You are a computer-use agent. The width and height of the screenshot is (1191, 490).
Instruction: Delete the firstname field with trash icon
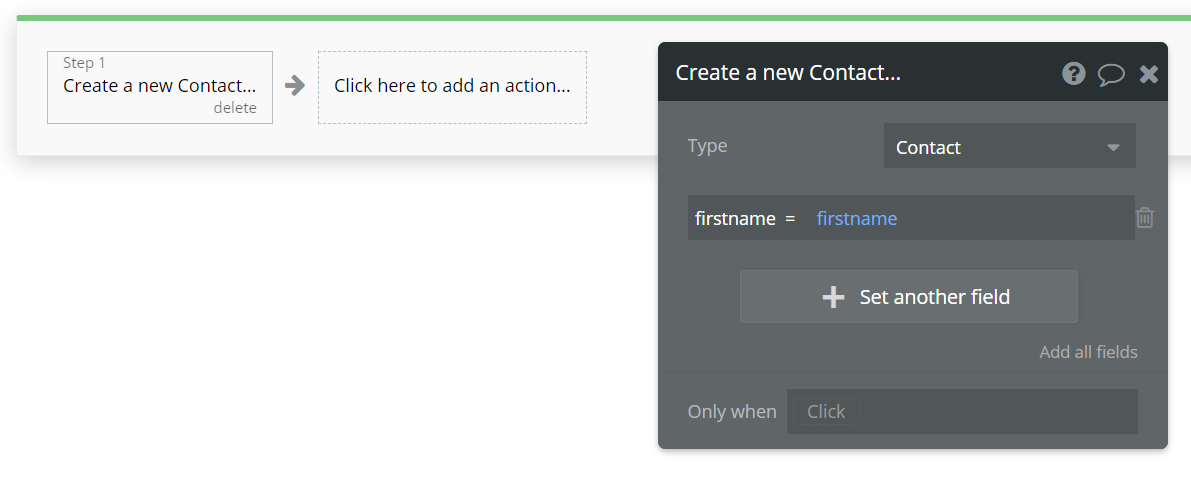(x=1145, y=217)
